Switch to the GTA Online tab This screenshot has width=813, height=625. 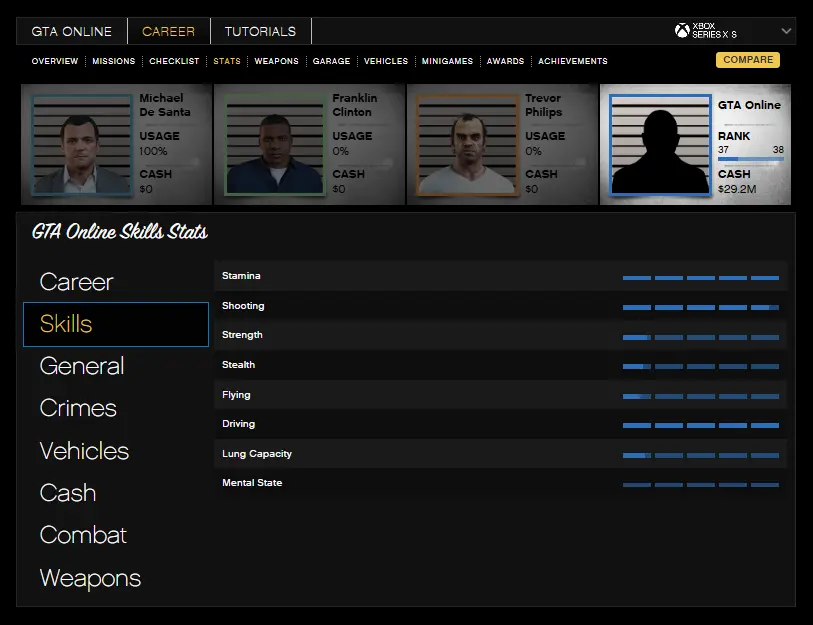pyautogui.click(x=72, y=31)
